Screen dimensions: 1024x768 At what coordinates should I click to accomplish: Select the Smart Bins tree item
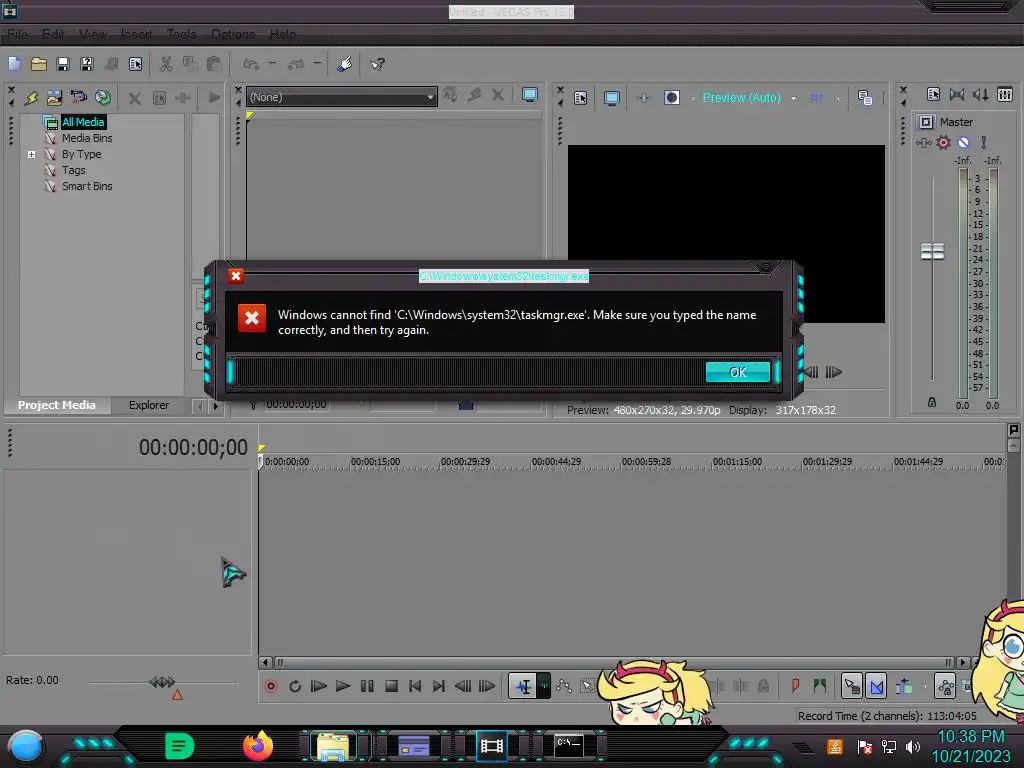point(87,186)
